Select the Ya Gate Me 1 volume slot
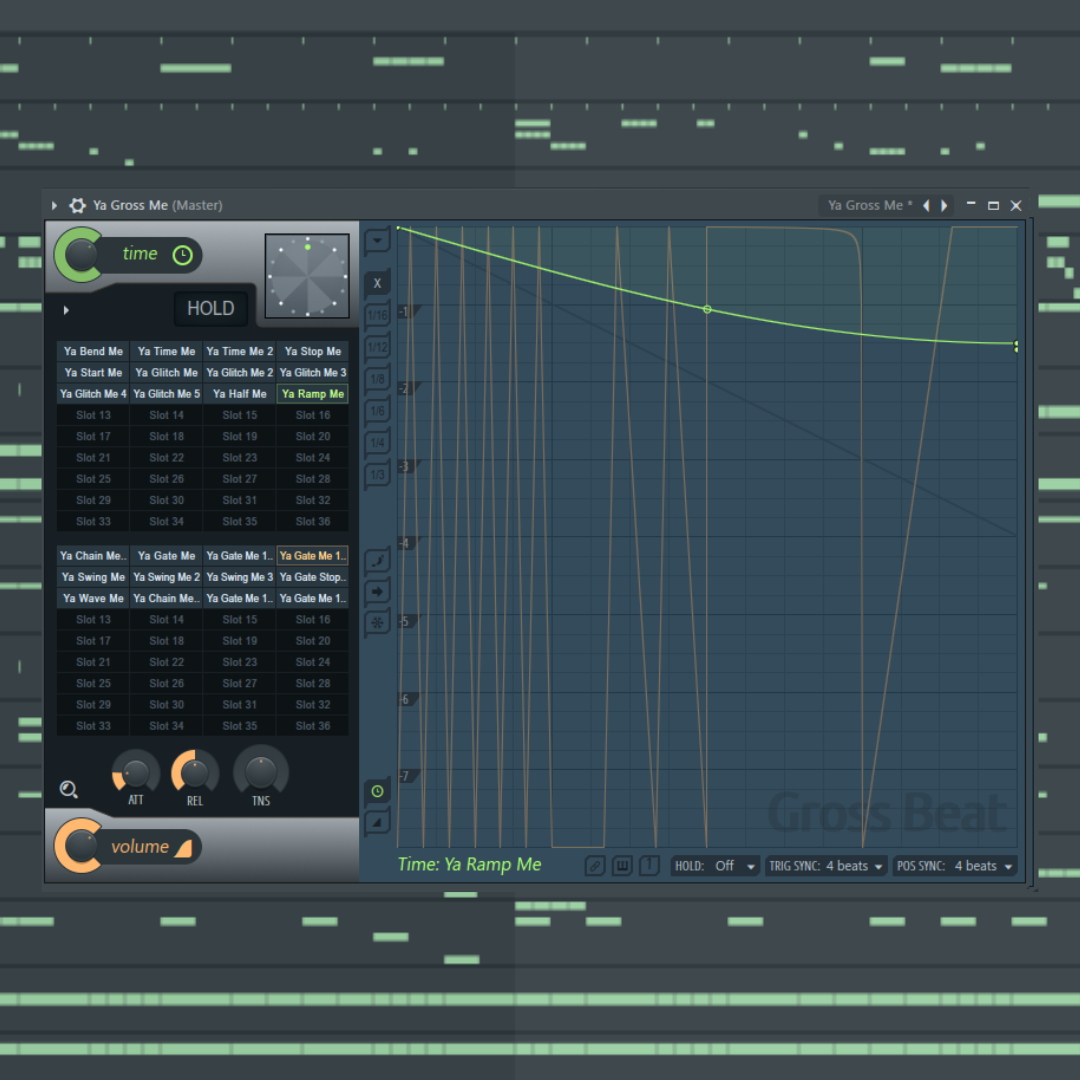This screenshot has height=1080, width=1080. [311, 555]
